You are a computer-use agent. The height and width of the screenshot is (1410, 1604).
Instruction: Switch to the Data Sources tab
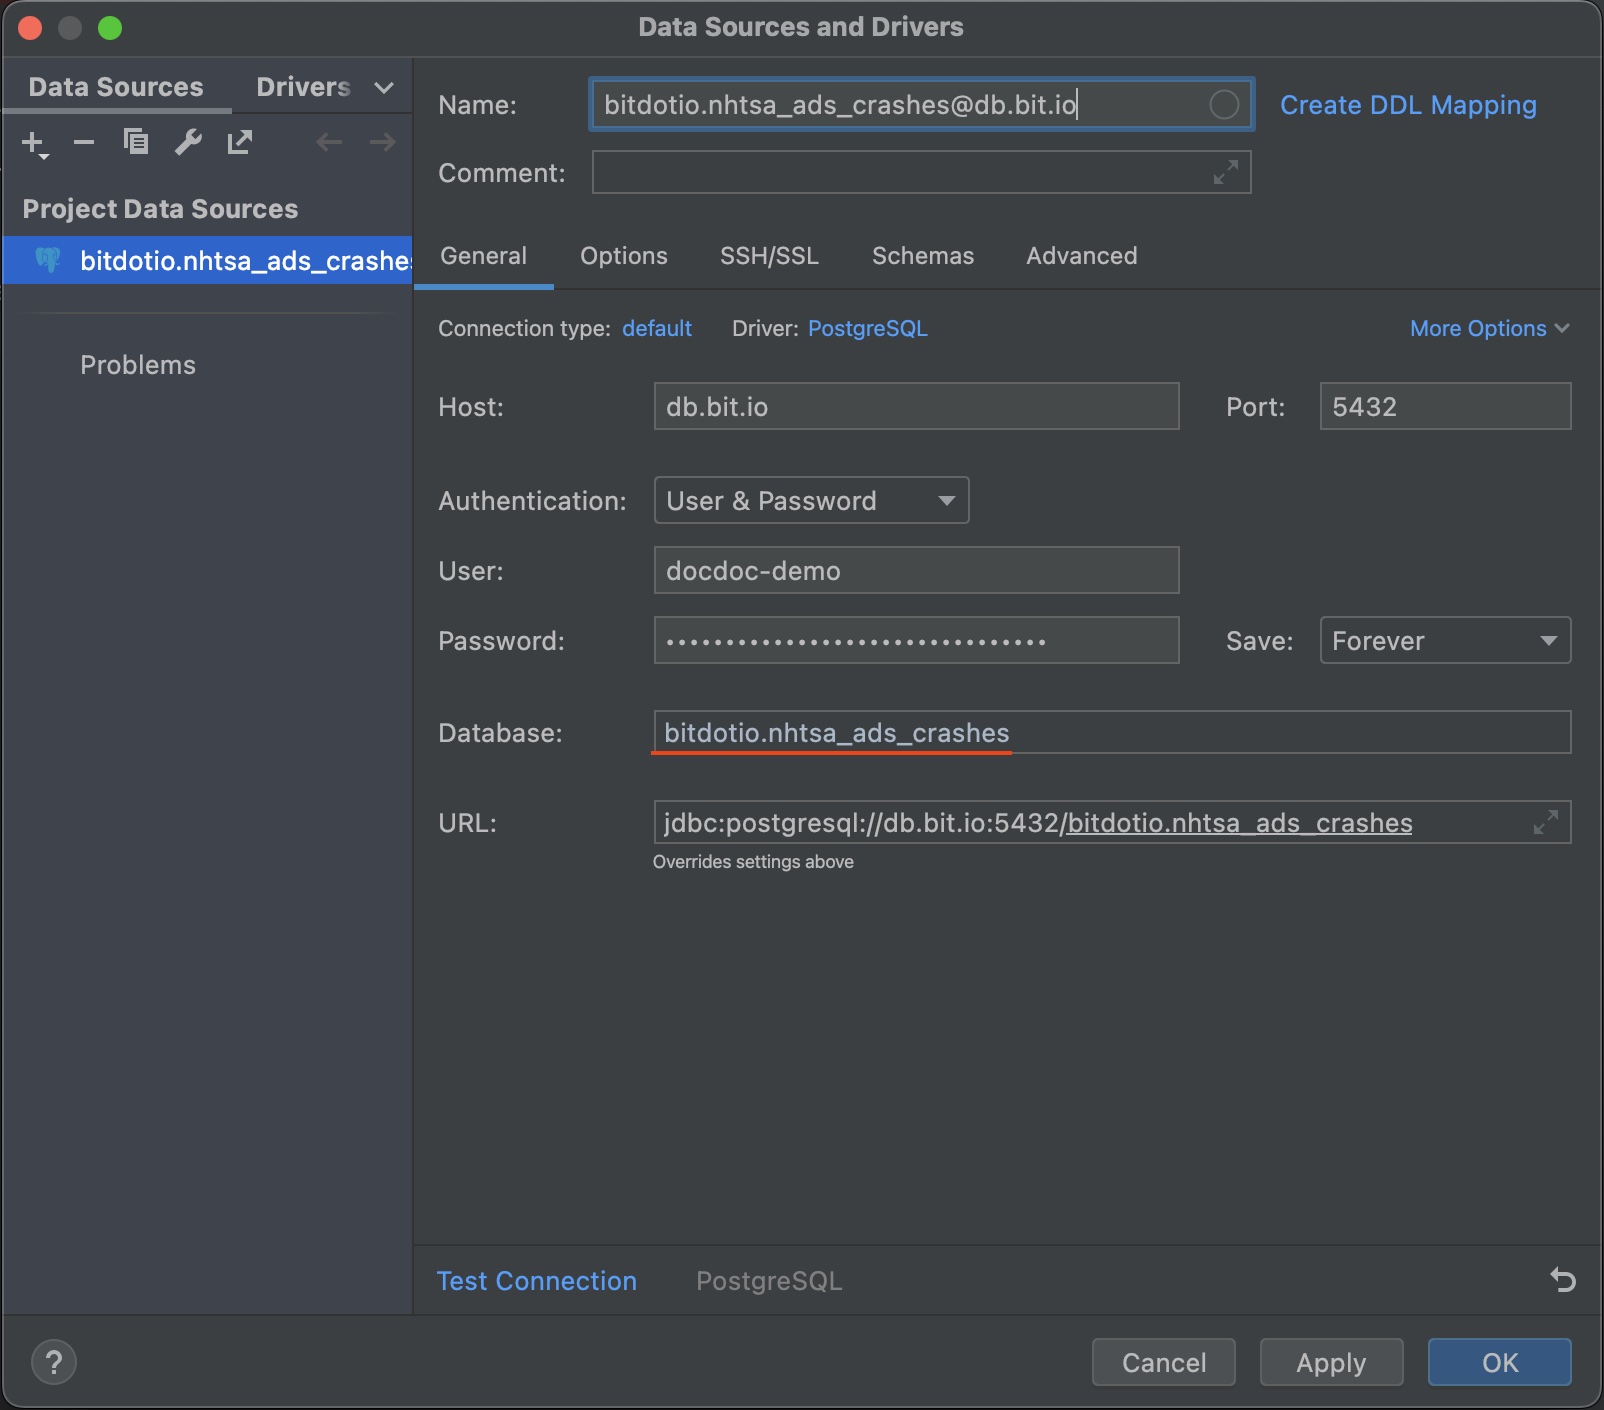click(x=116, y=87)
